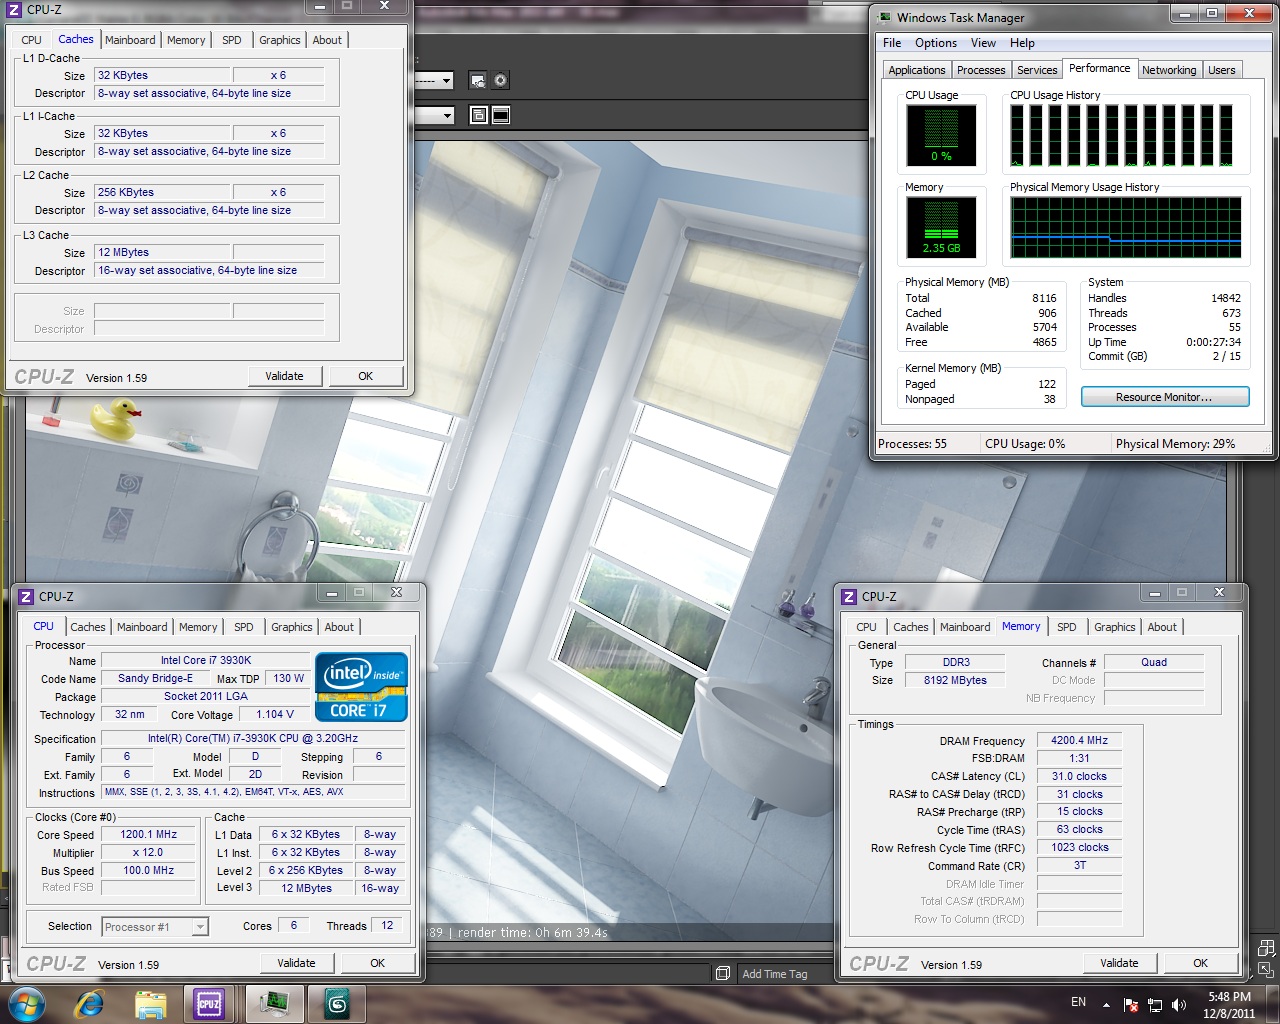Open the View menu in Task Manager

(x=983, y=43)
